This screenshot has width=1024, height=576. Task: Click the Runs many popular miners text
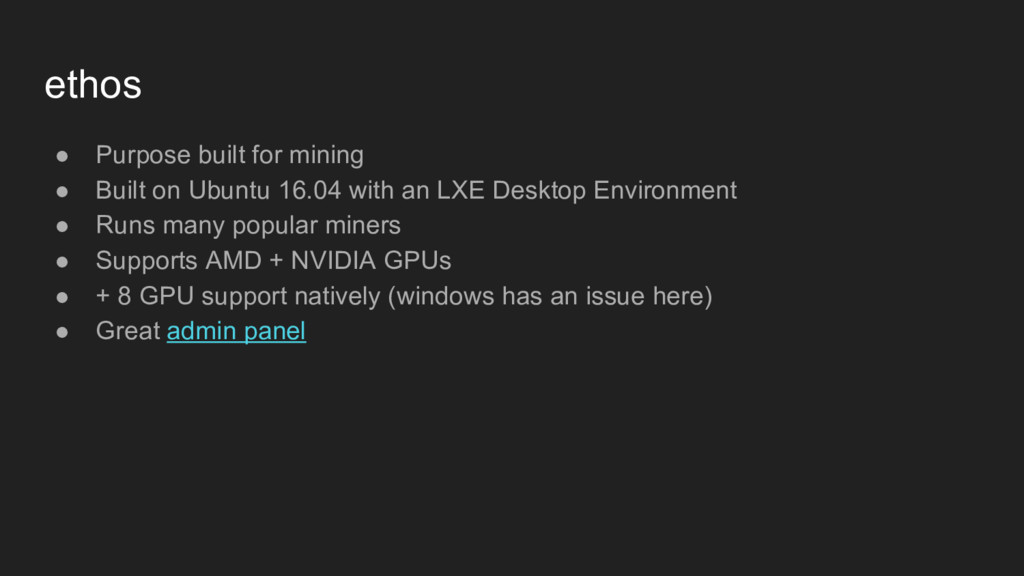[248, 225]
